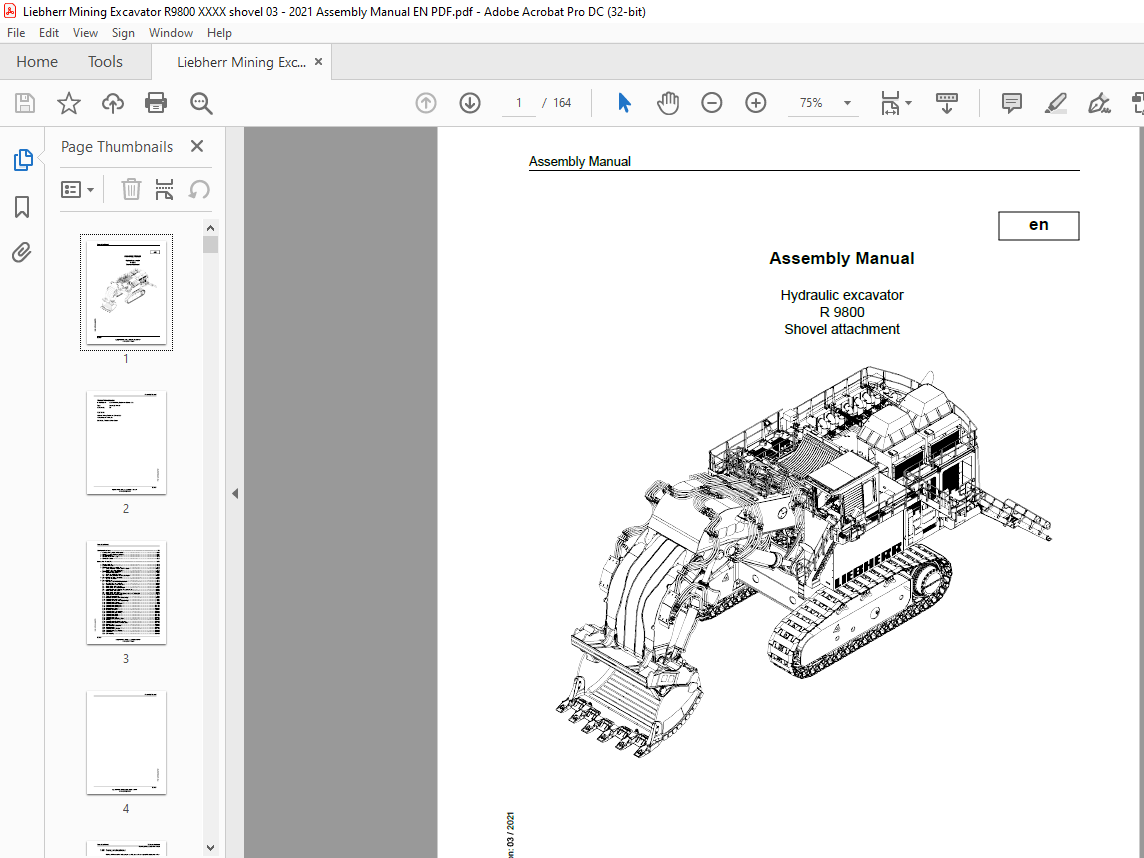1144x858 pixels.
Task: Click the print pages thumbnail icon
Action: coord(164,190)
